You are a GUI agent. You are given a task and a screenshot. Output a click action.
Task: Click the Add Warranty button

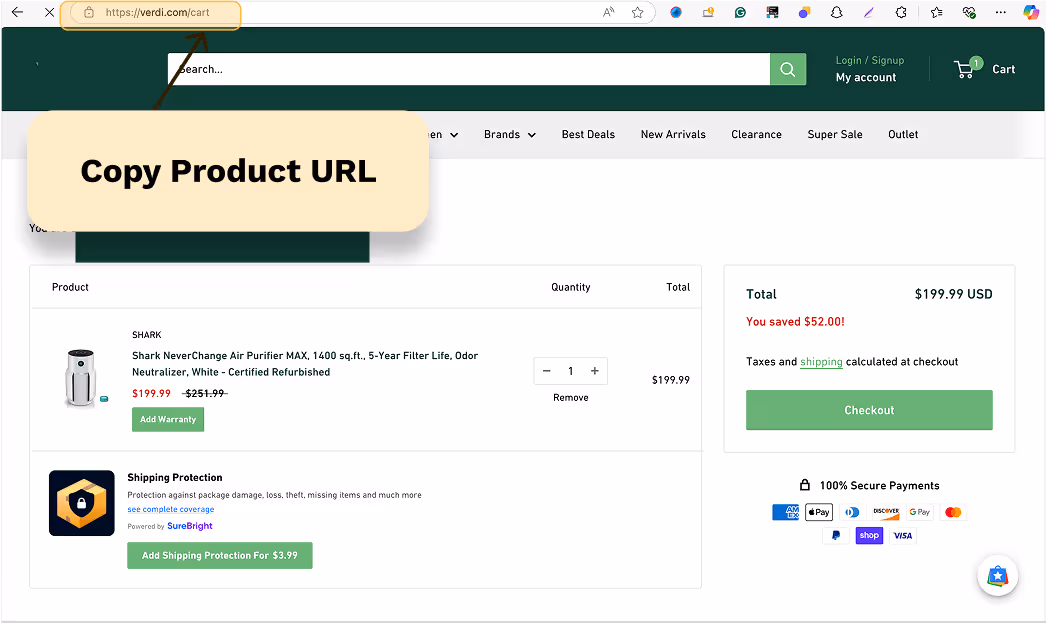point(168,420)
